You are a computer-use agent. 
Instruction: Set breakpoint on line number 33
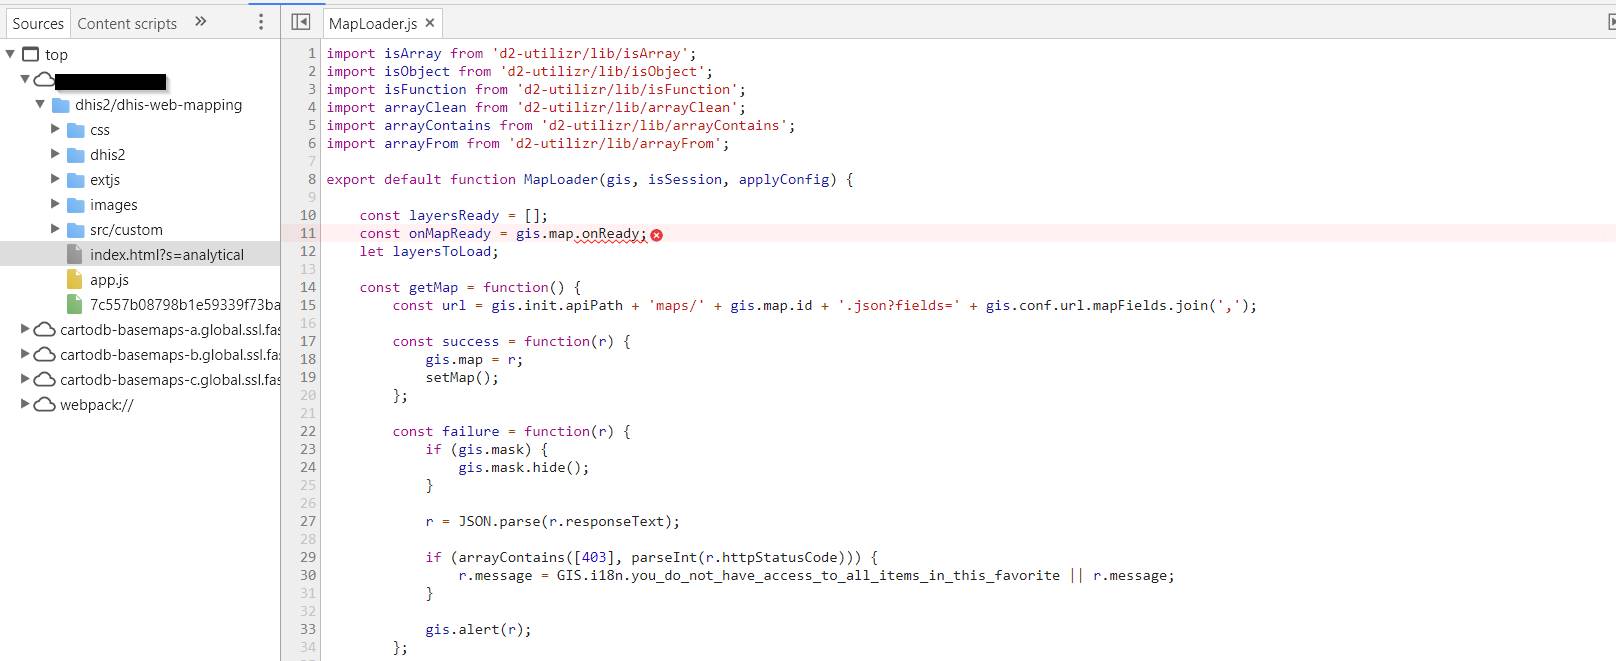[x=307, y=629]
